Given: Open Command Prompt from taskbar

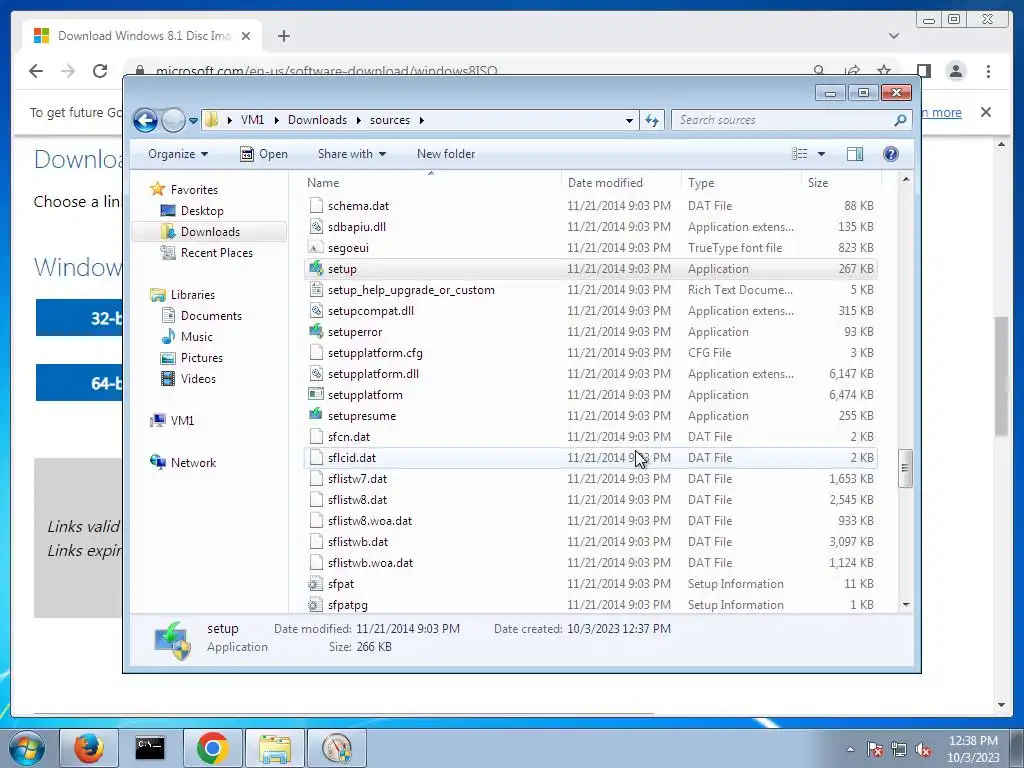Looking at the screenshot, I should click(150, 748).
